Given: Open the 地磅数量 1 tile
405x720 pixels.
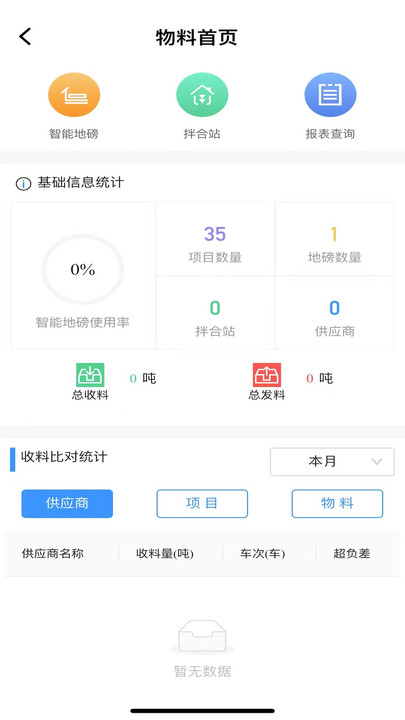Looking at the screenshot, I should 334,239.
